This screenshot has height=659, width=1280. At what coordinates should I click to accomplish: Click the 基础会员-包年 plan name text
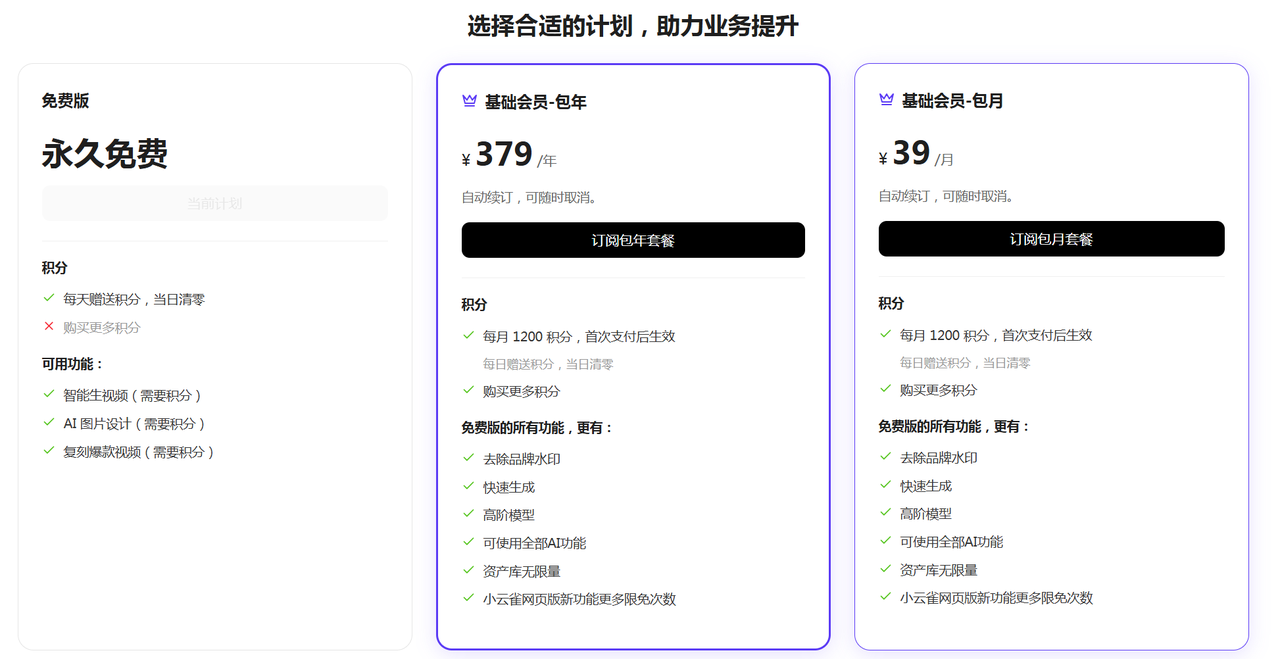point(536,102)
